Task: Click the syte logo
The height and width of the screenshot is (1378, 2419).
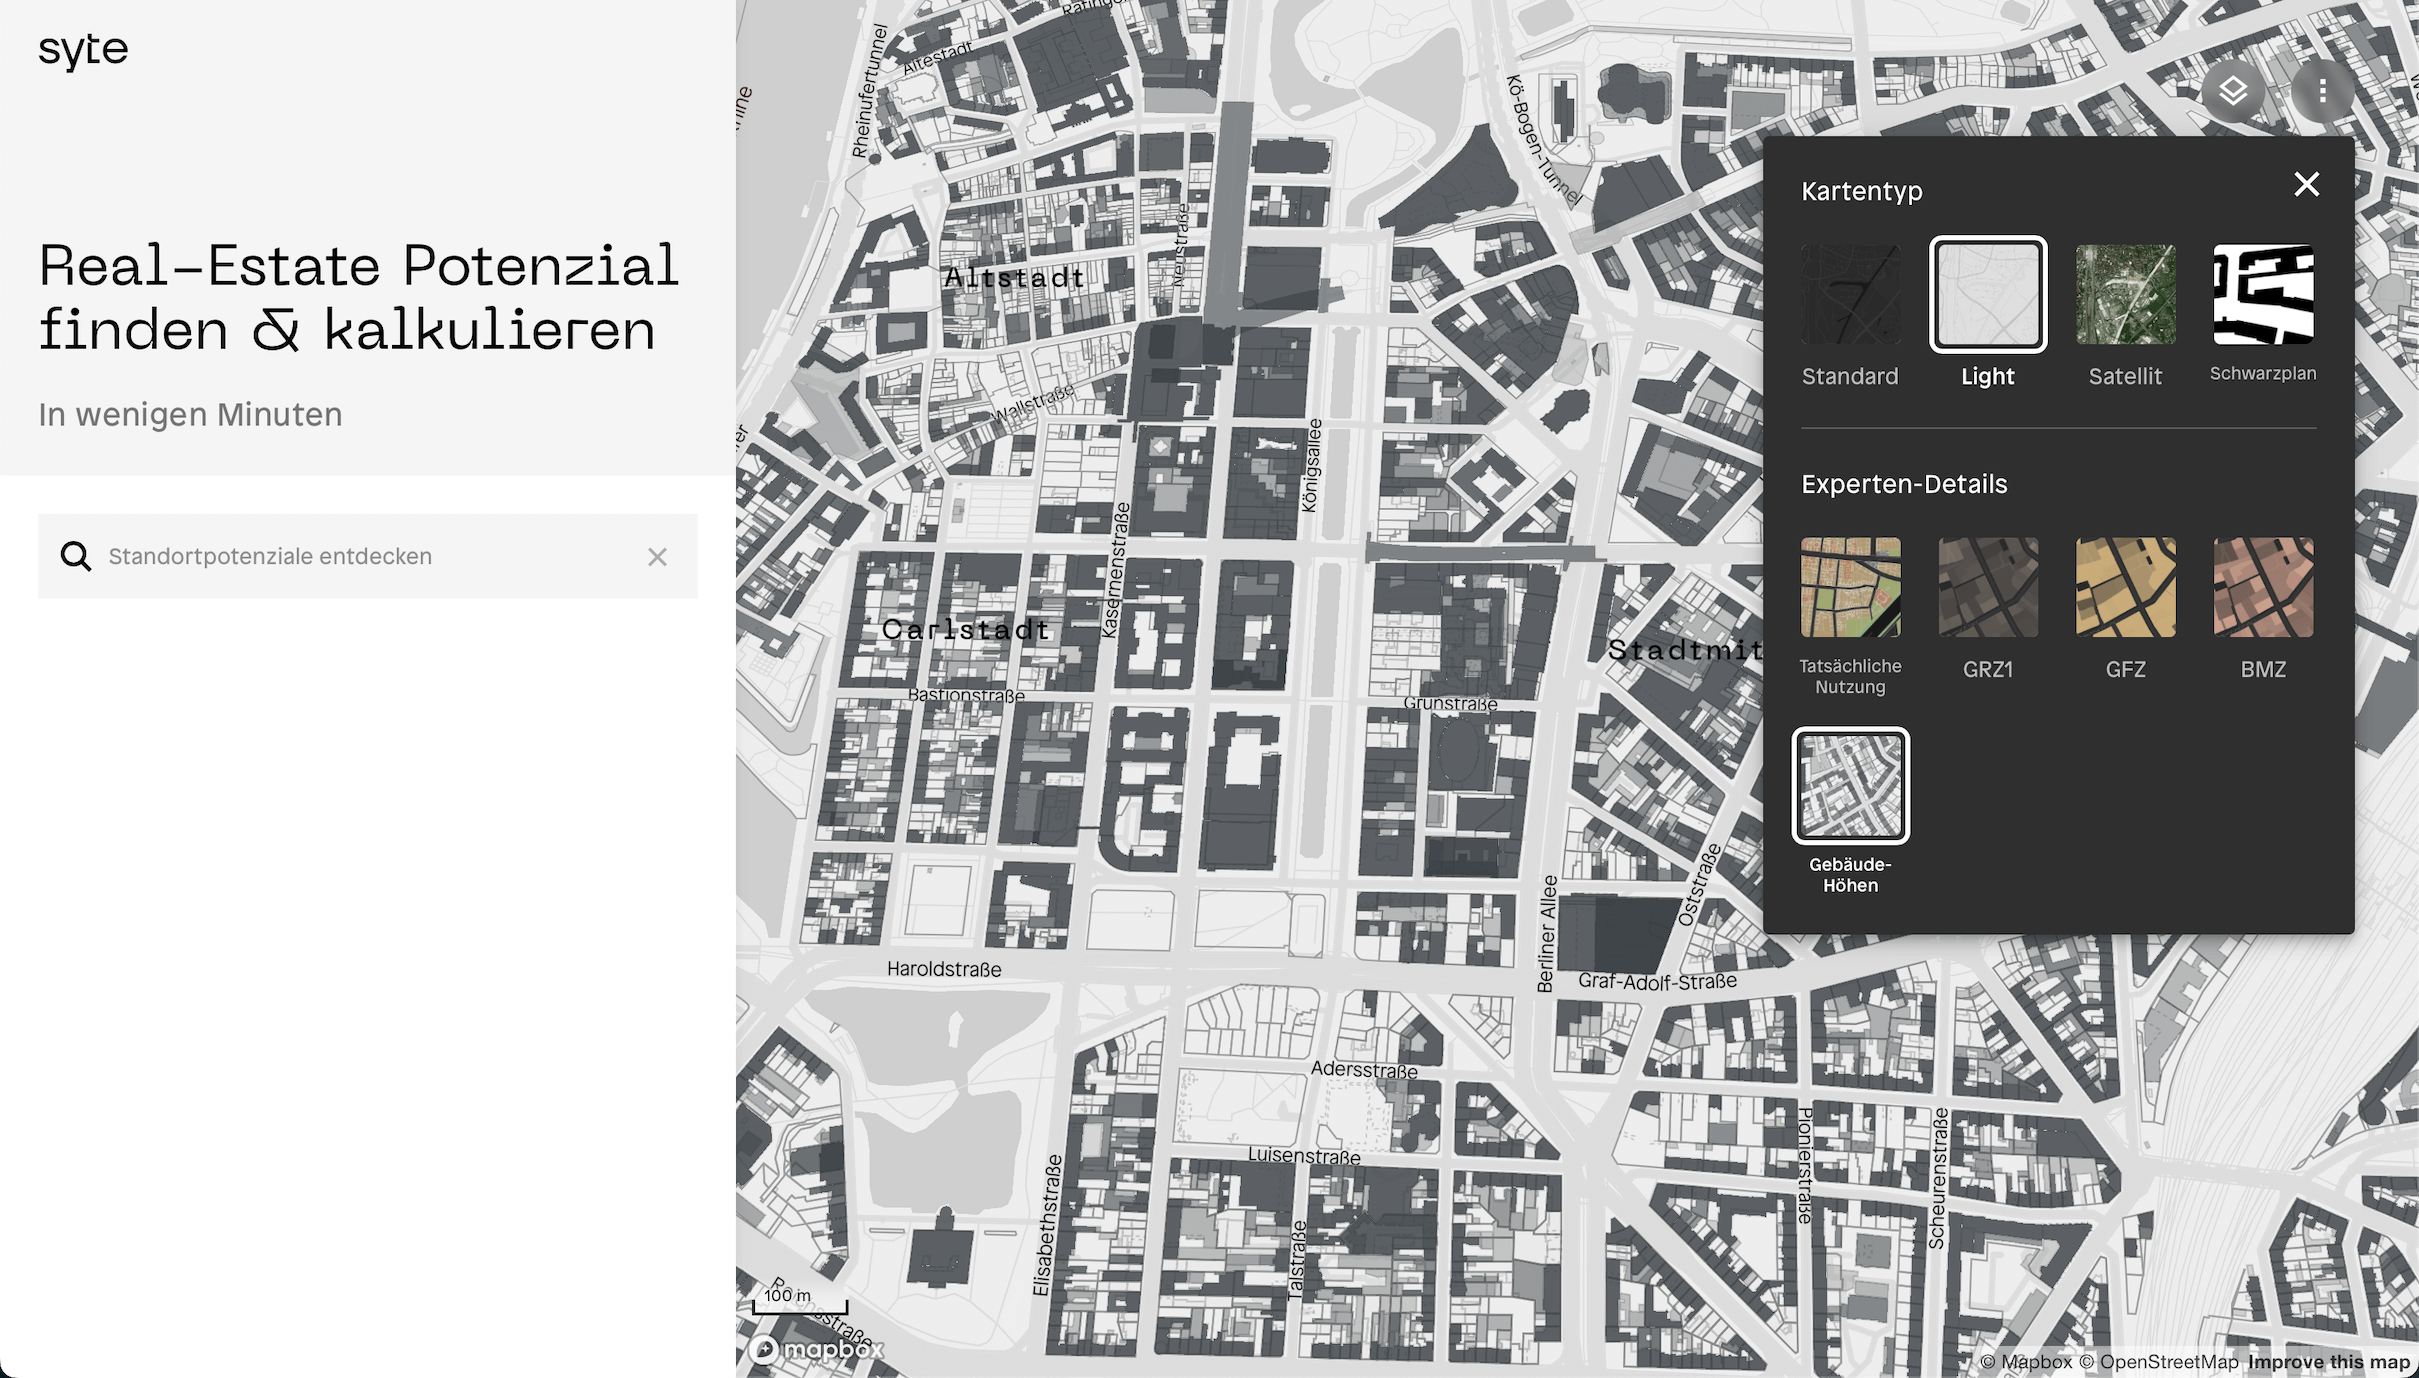Action: (84, 50)
